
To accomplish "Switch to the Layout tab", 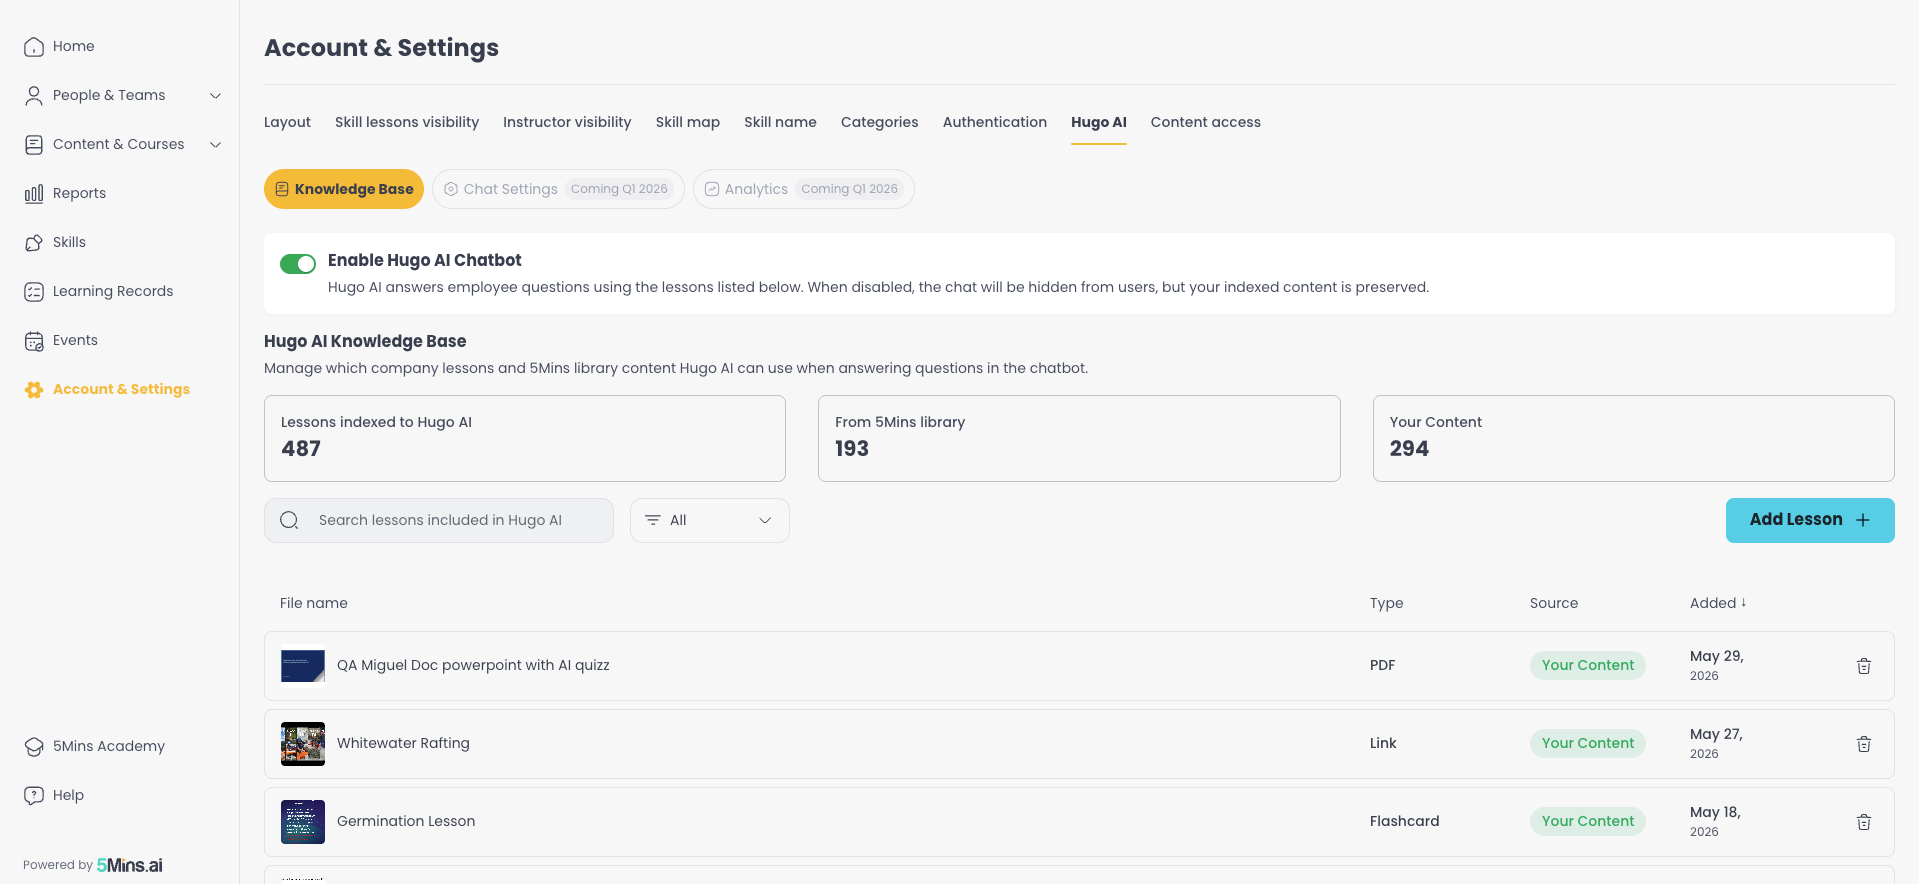I will (287, 122).
